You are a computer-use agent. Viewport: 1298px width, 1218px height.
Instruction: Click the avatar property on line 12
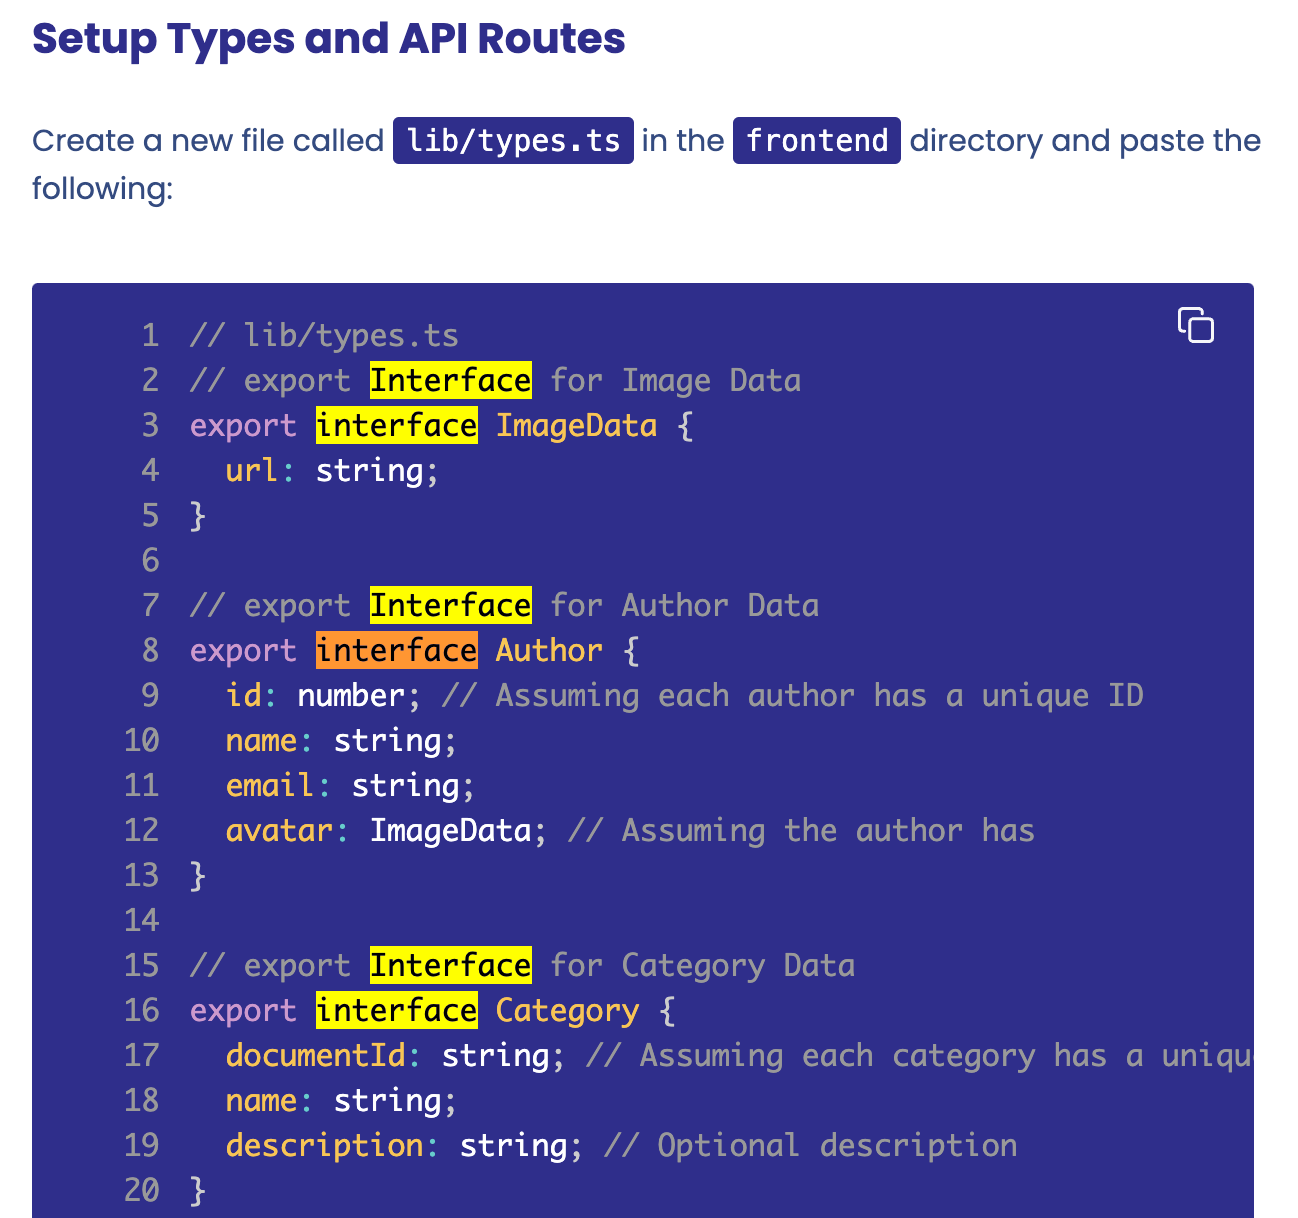(x=279, y=830)
